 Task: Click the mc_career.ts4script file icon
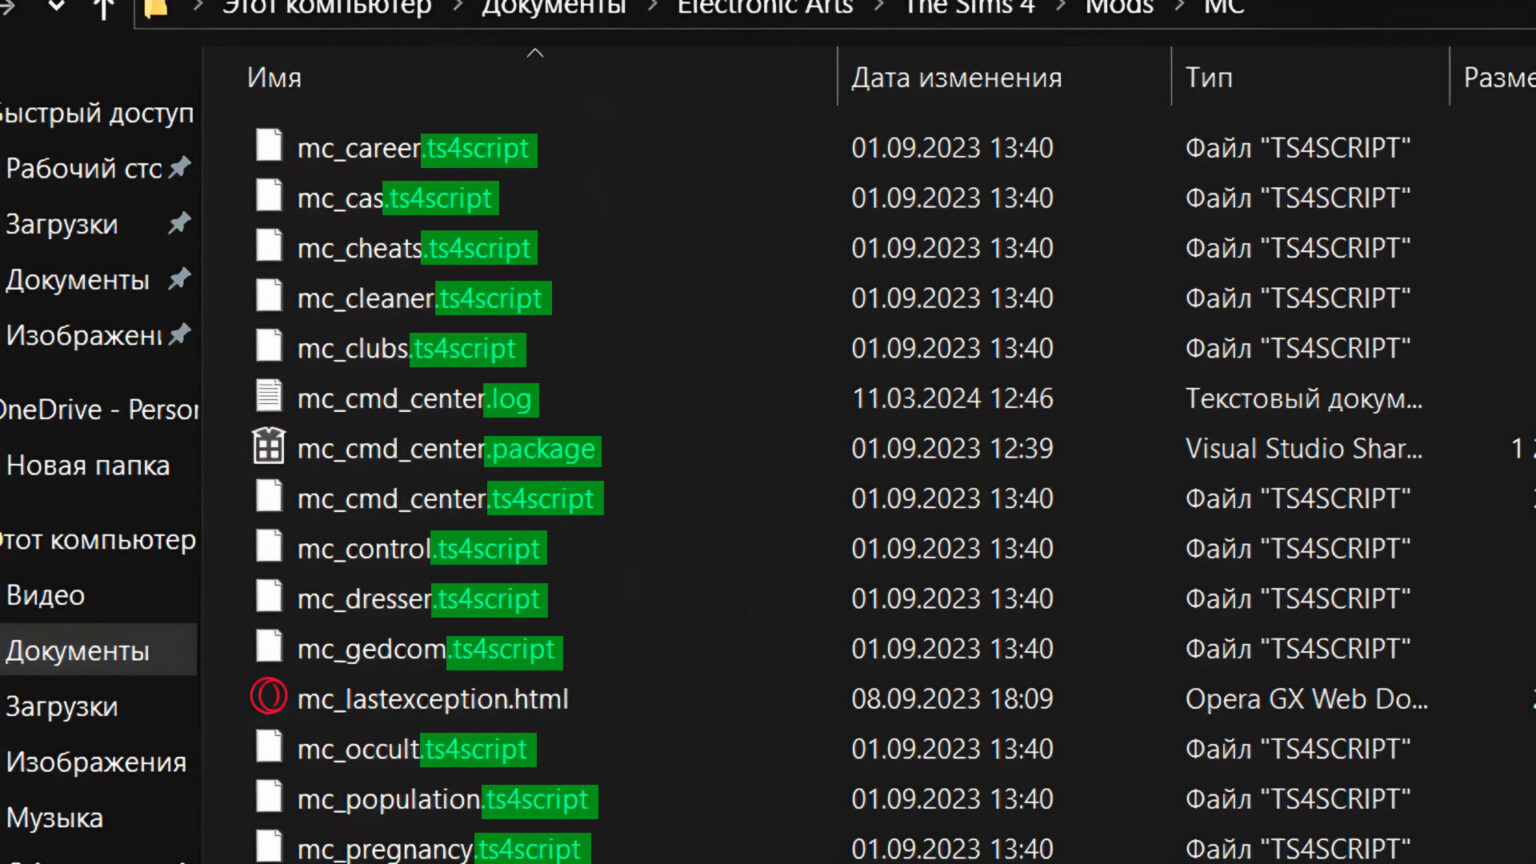[268, 145]
